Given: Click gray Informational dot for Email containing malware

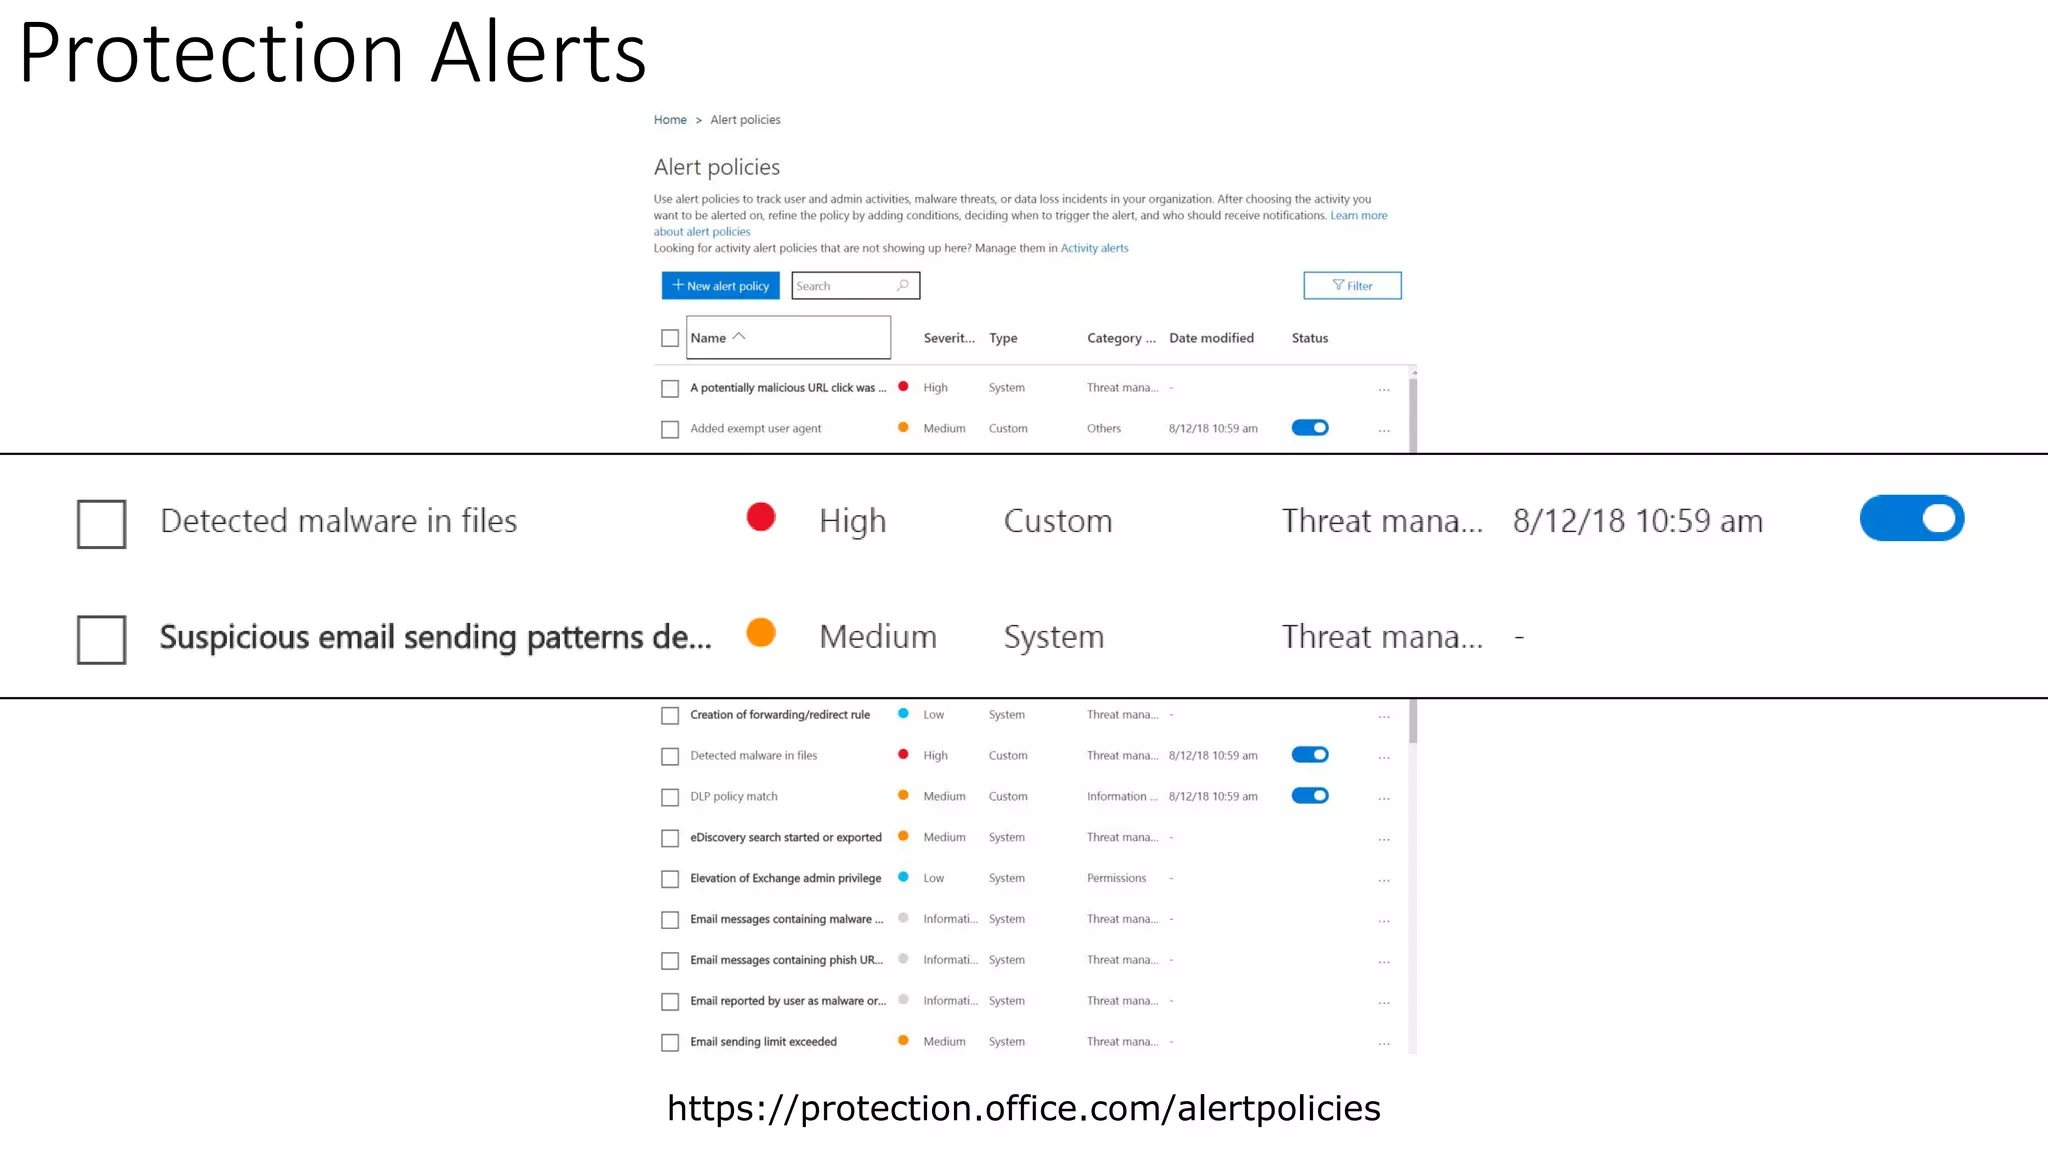Looking at the screenshot, I should (903, 918).
